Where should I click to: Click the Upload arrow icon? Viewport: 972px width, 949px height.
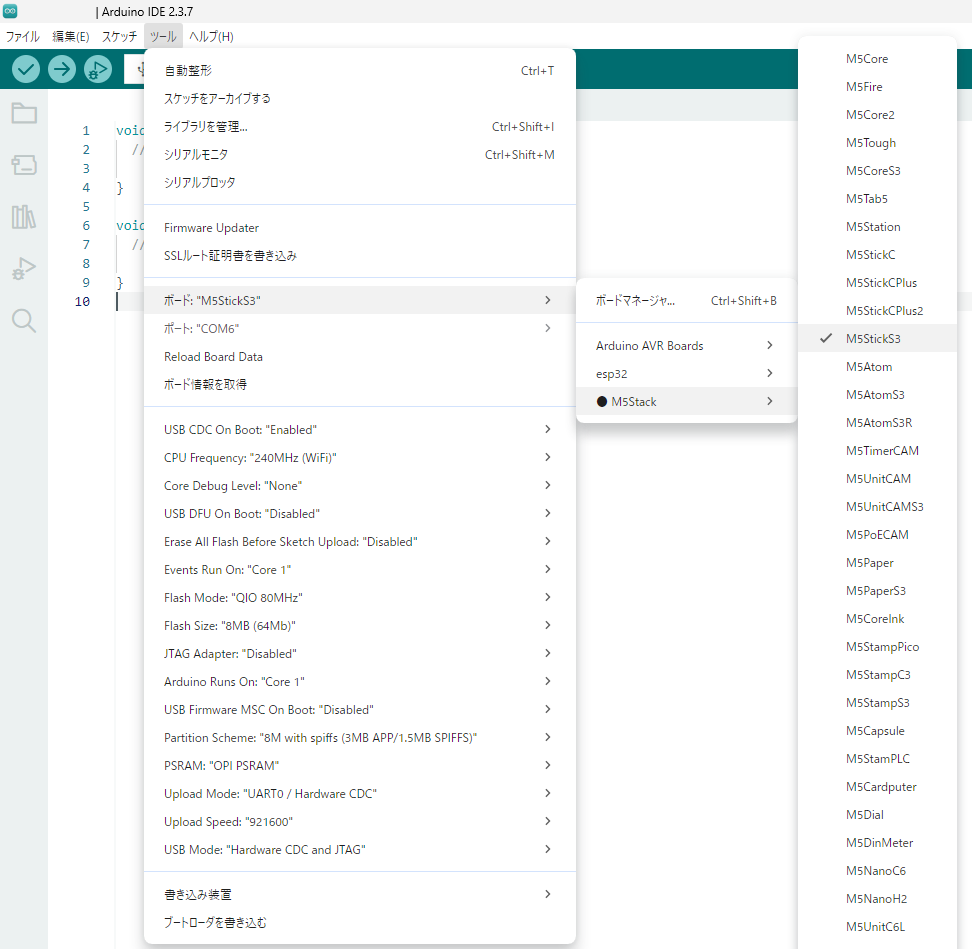(62, 69)
